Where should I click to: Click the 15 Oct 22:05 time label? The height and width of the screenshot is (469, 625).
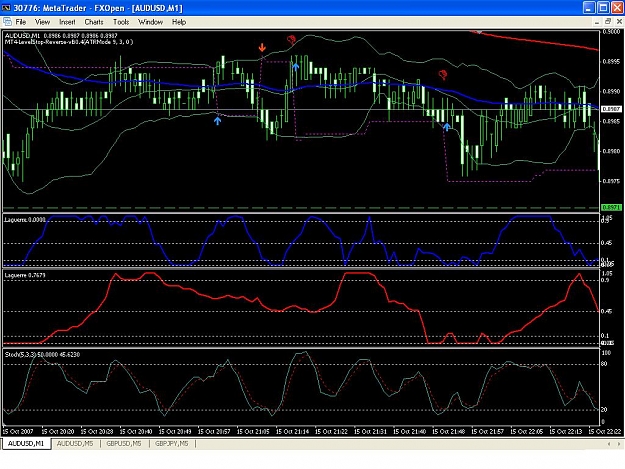526,432
